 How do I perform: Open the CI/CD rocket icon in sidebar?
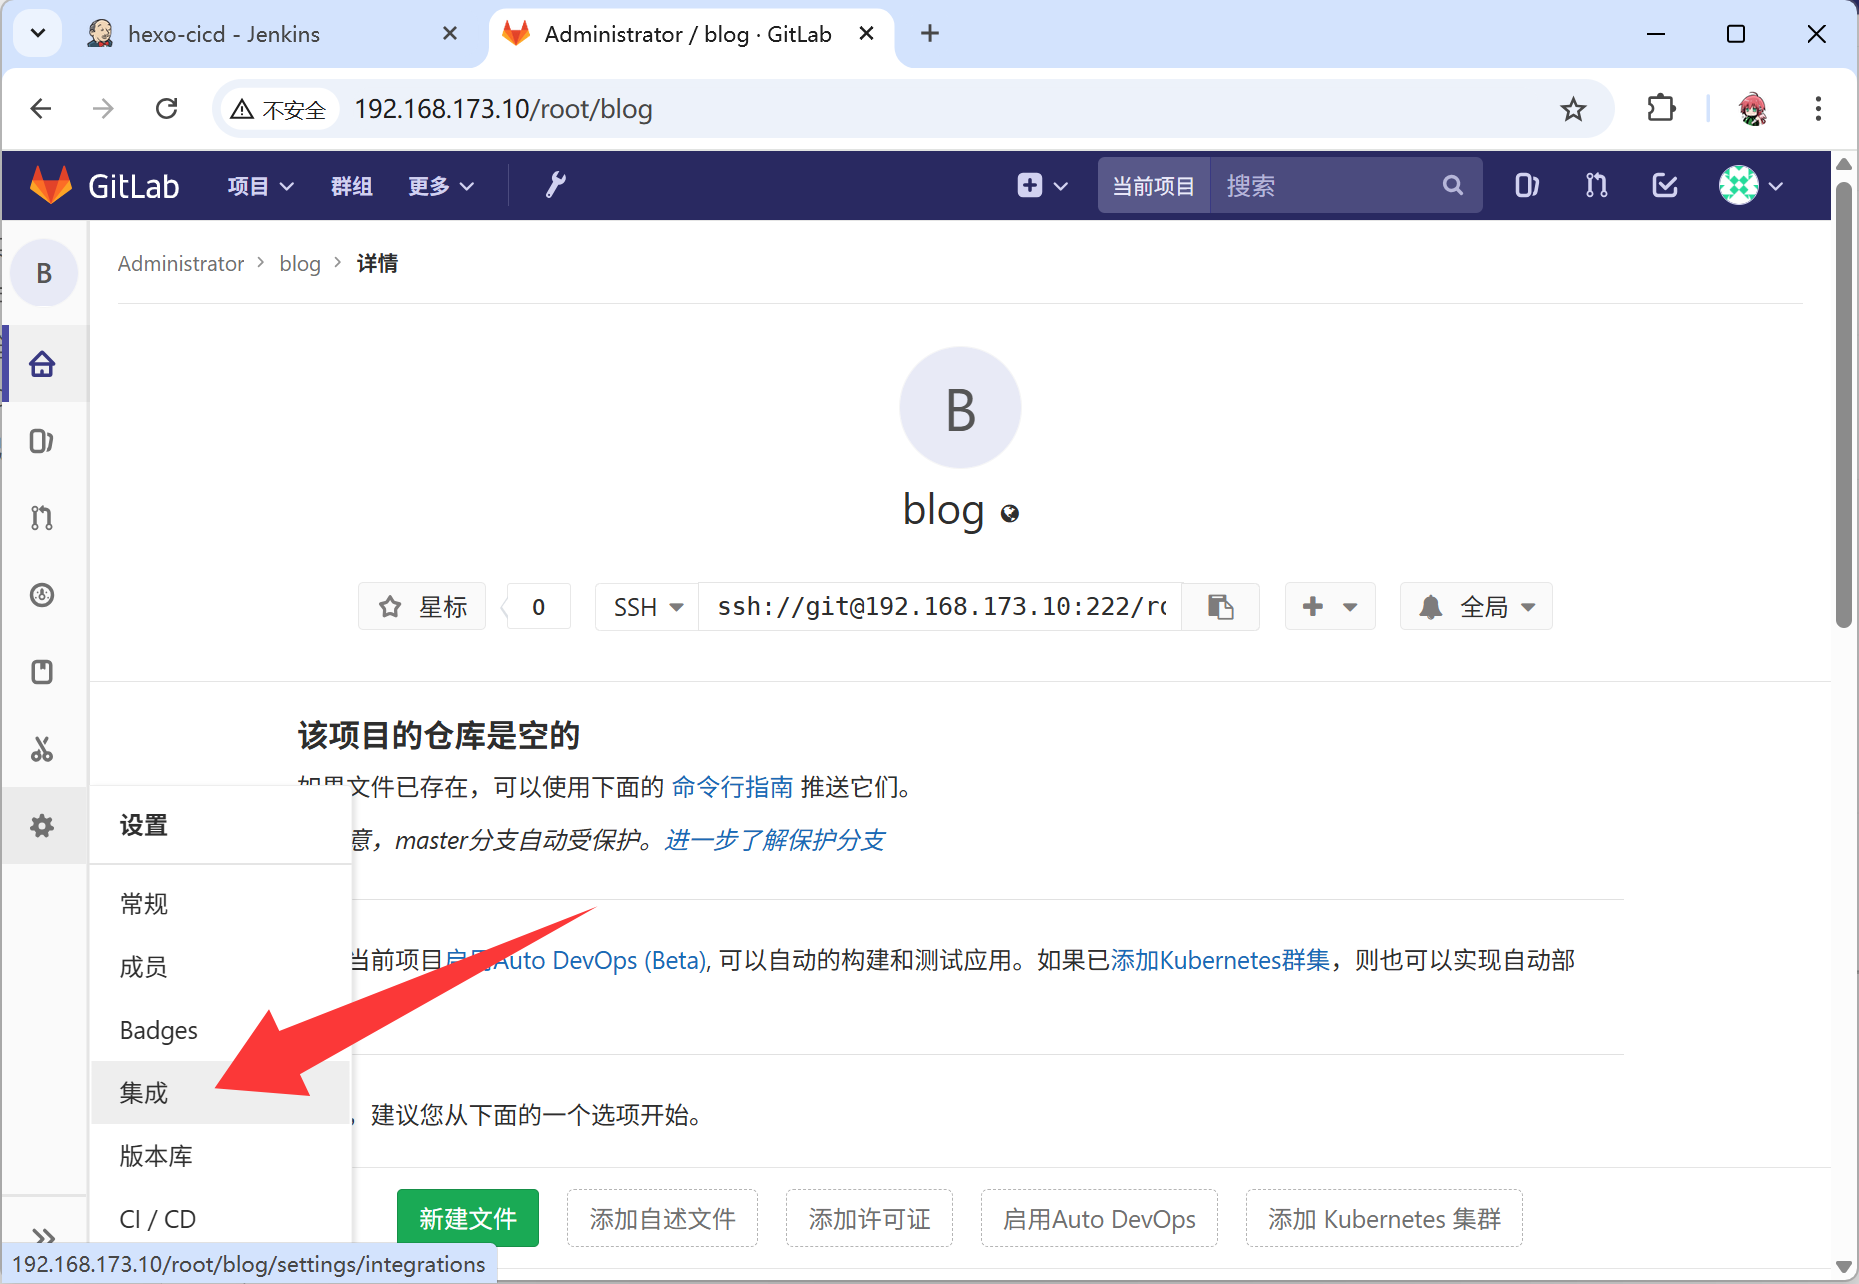(41, 595)
